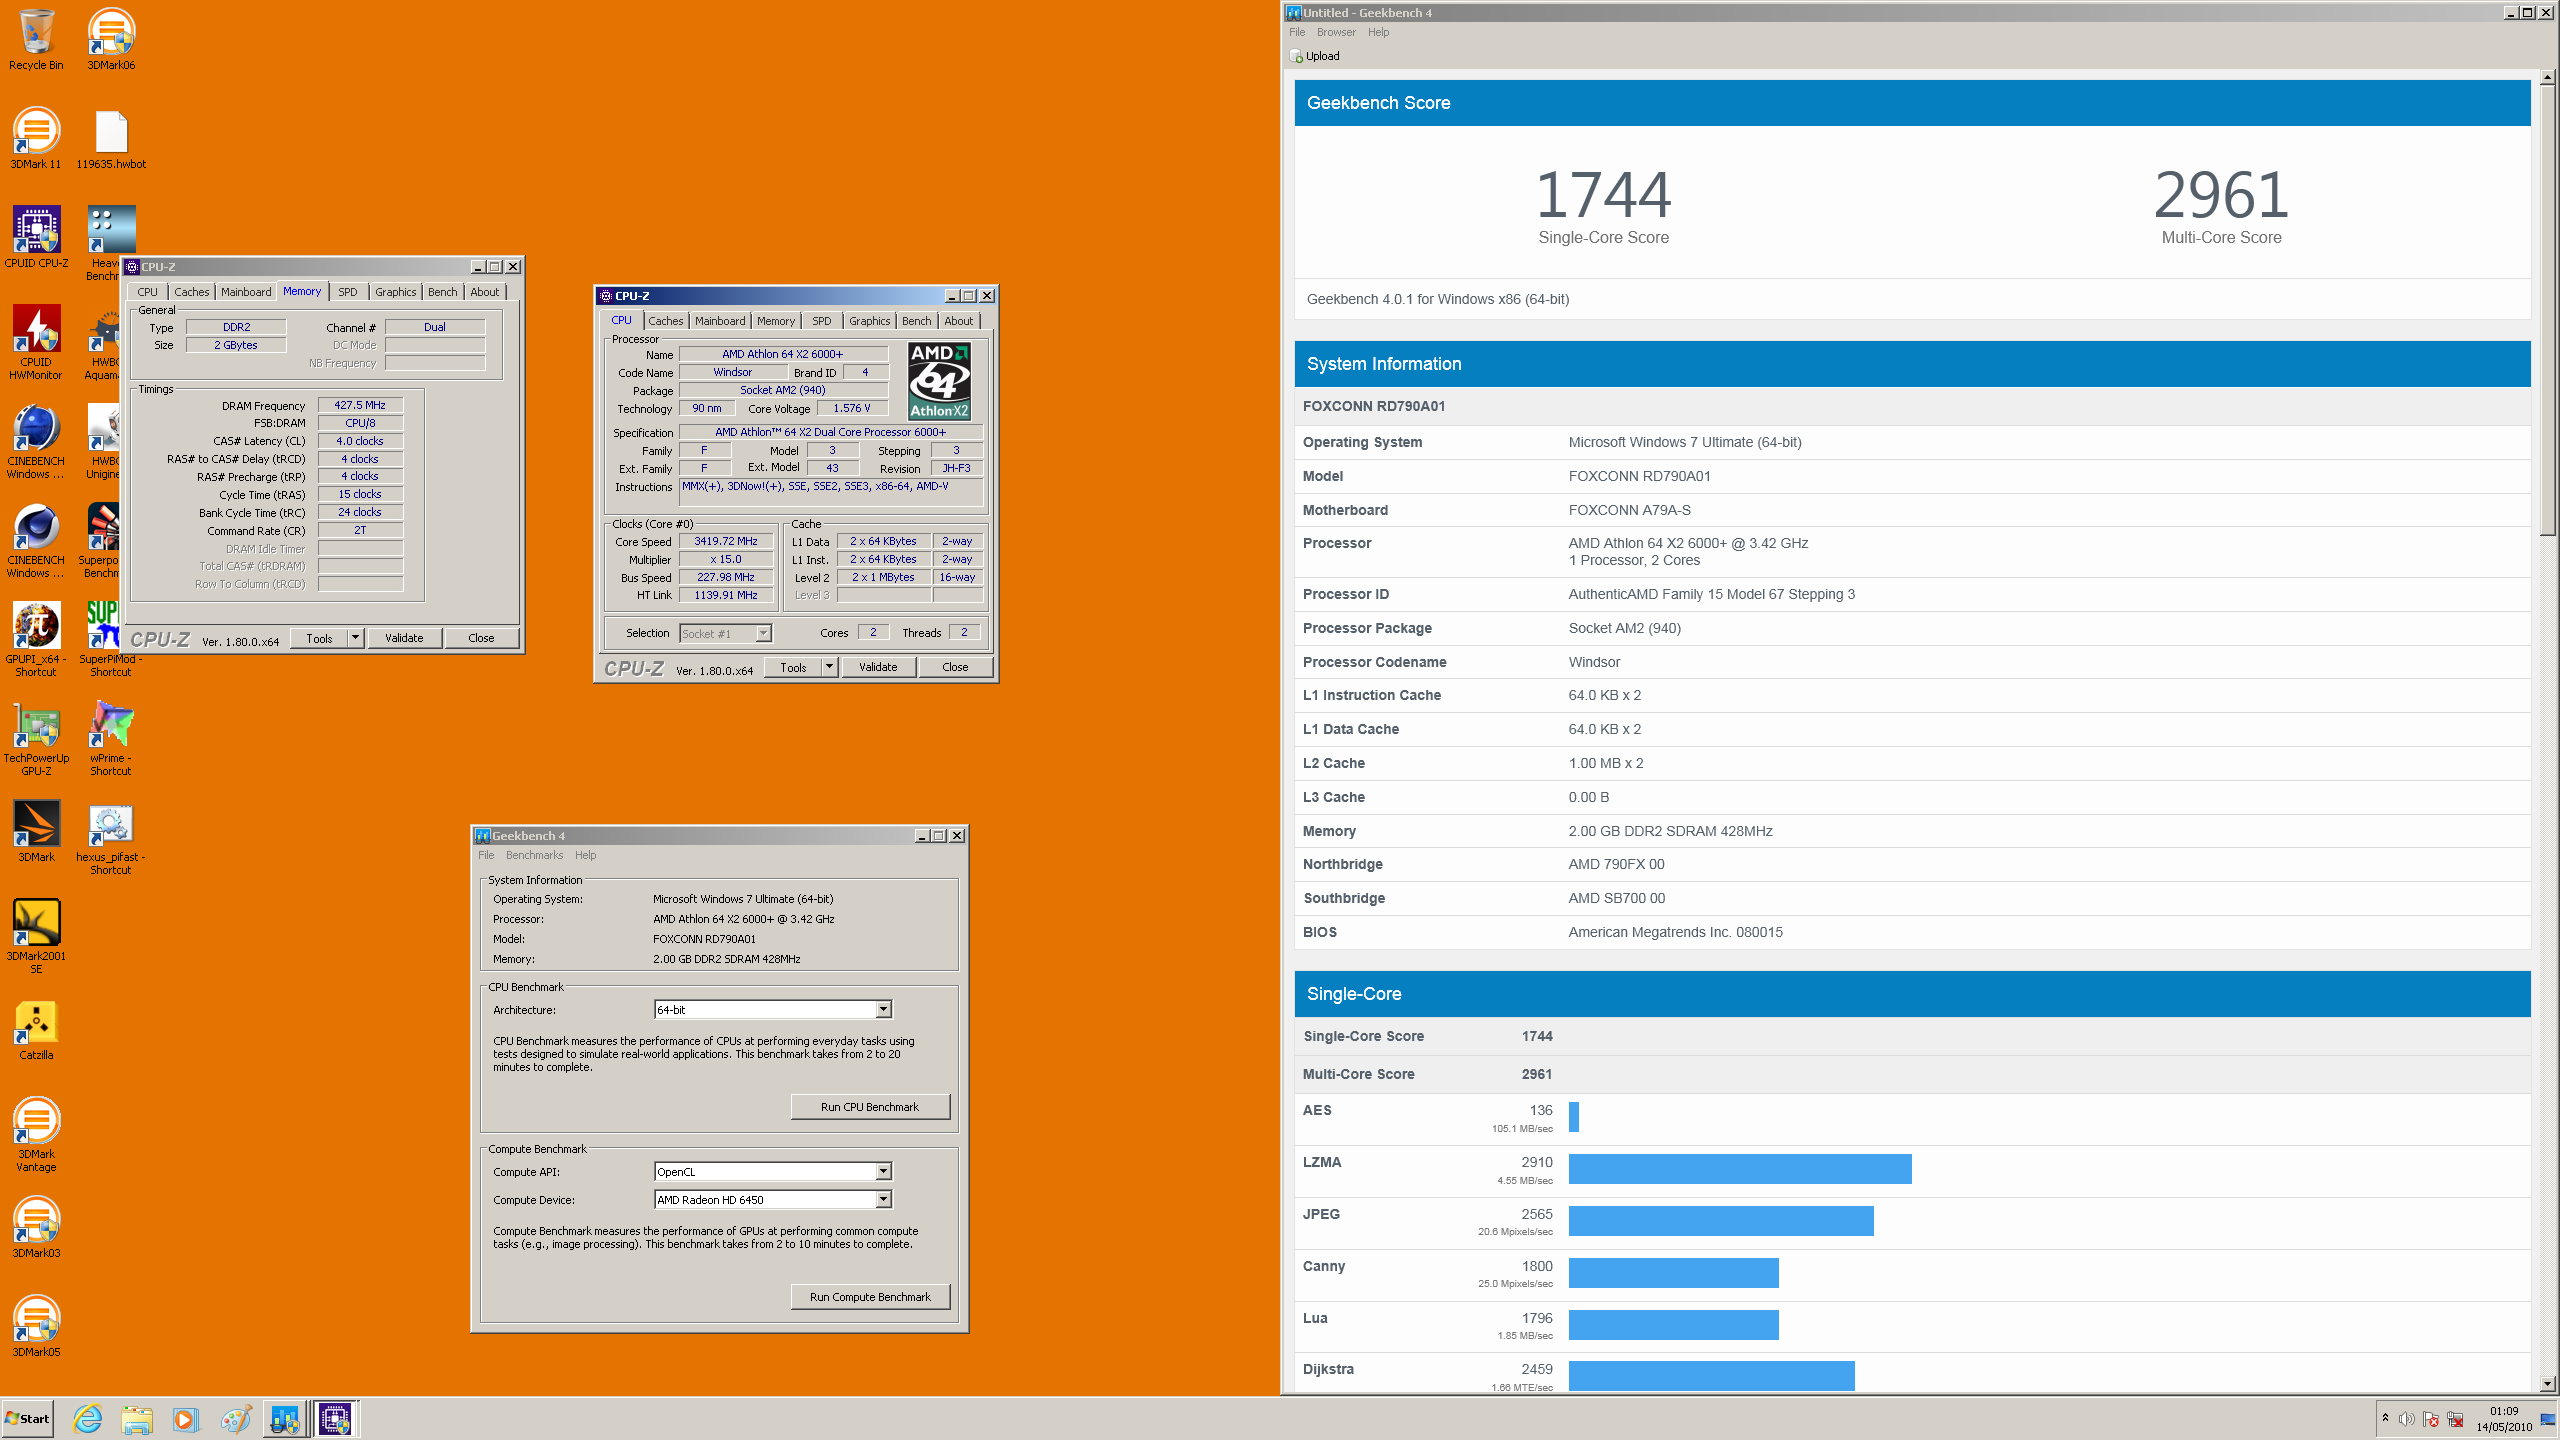Open the About tab in CPU-Z CPU window
This screenshot has width=2560, height=1440.
tap(959, 321)
